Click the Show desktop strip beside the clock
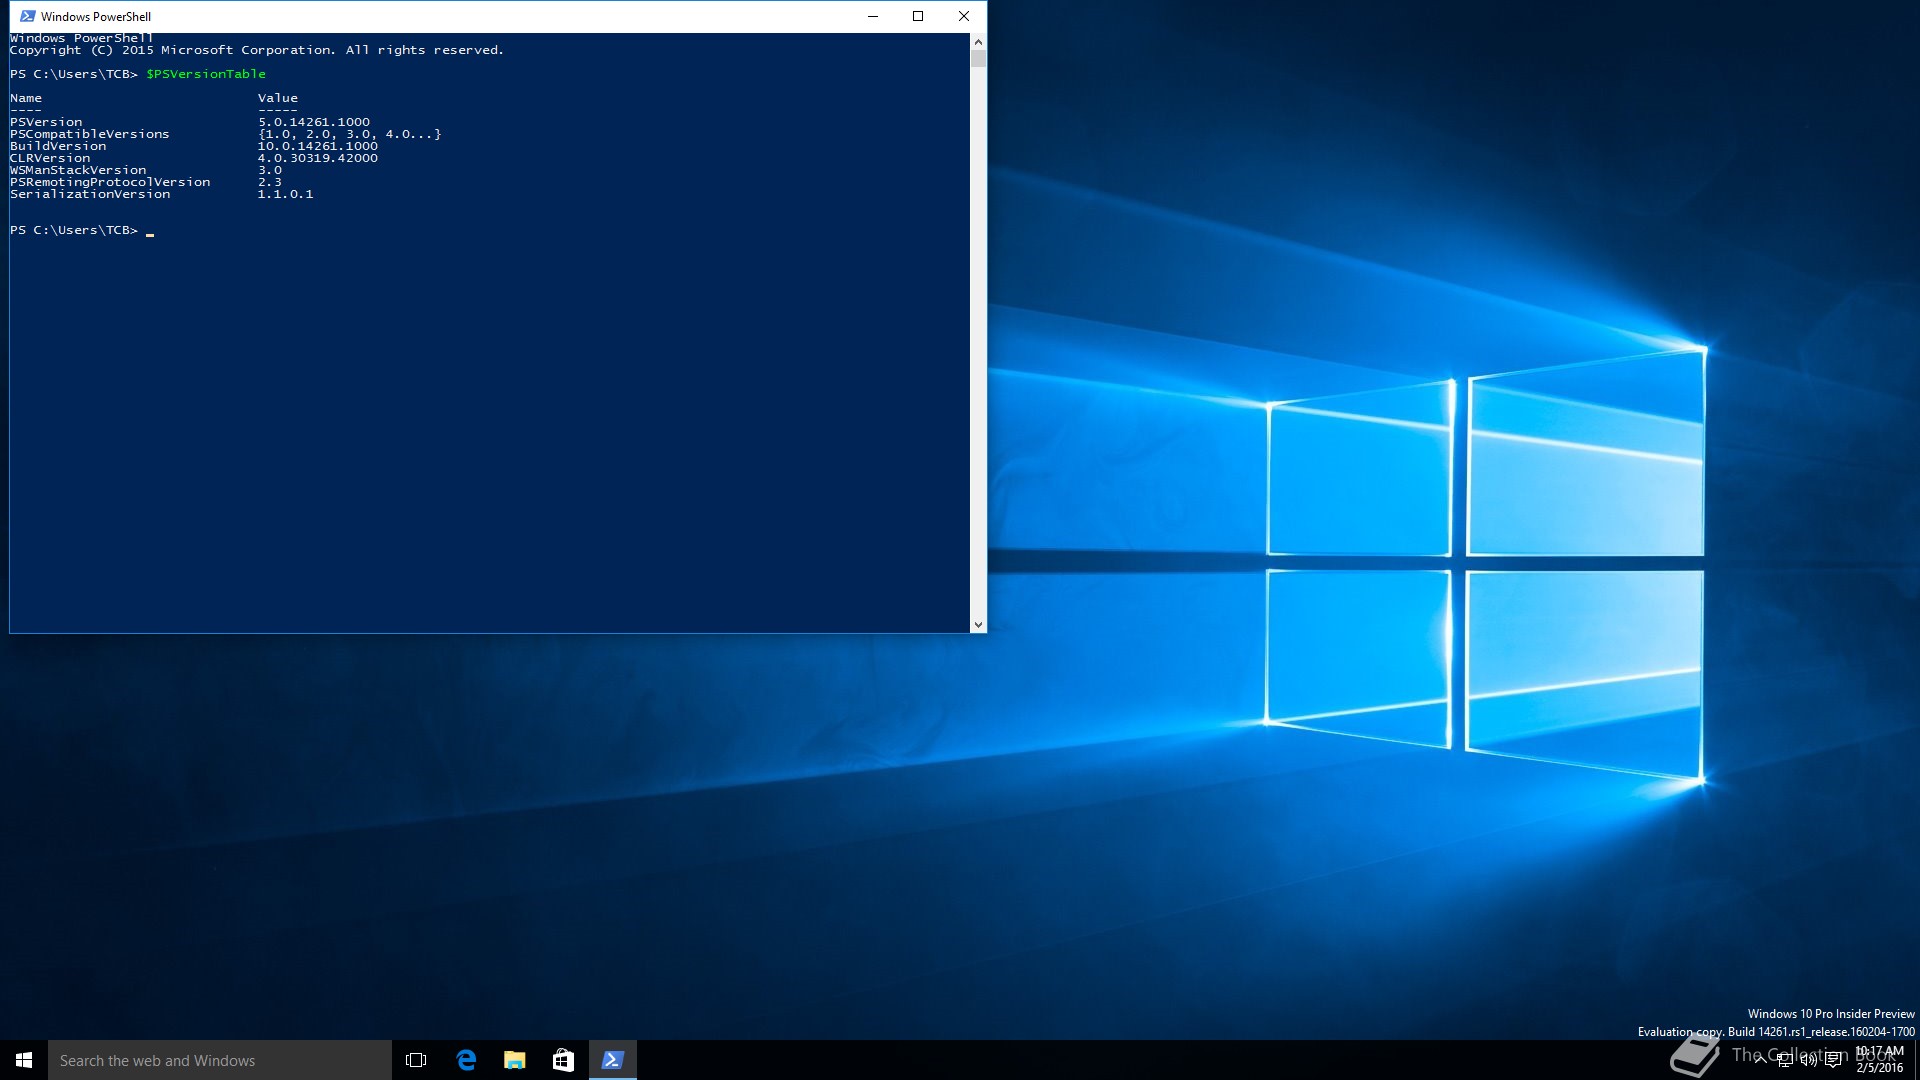The height and width of the screenshot is (1080, 1920). (x=1916, y=1060)
